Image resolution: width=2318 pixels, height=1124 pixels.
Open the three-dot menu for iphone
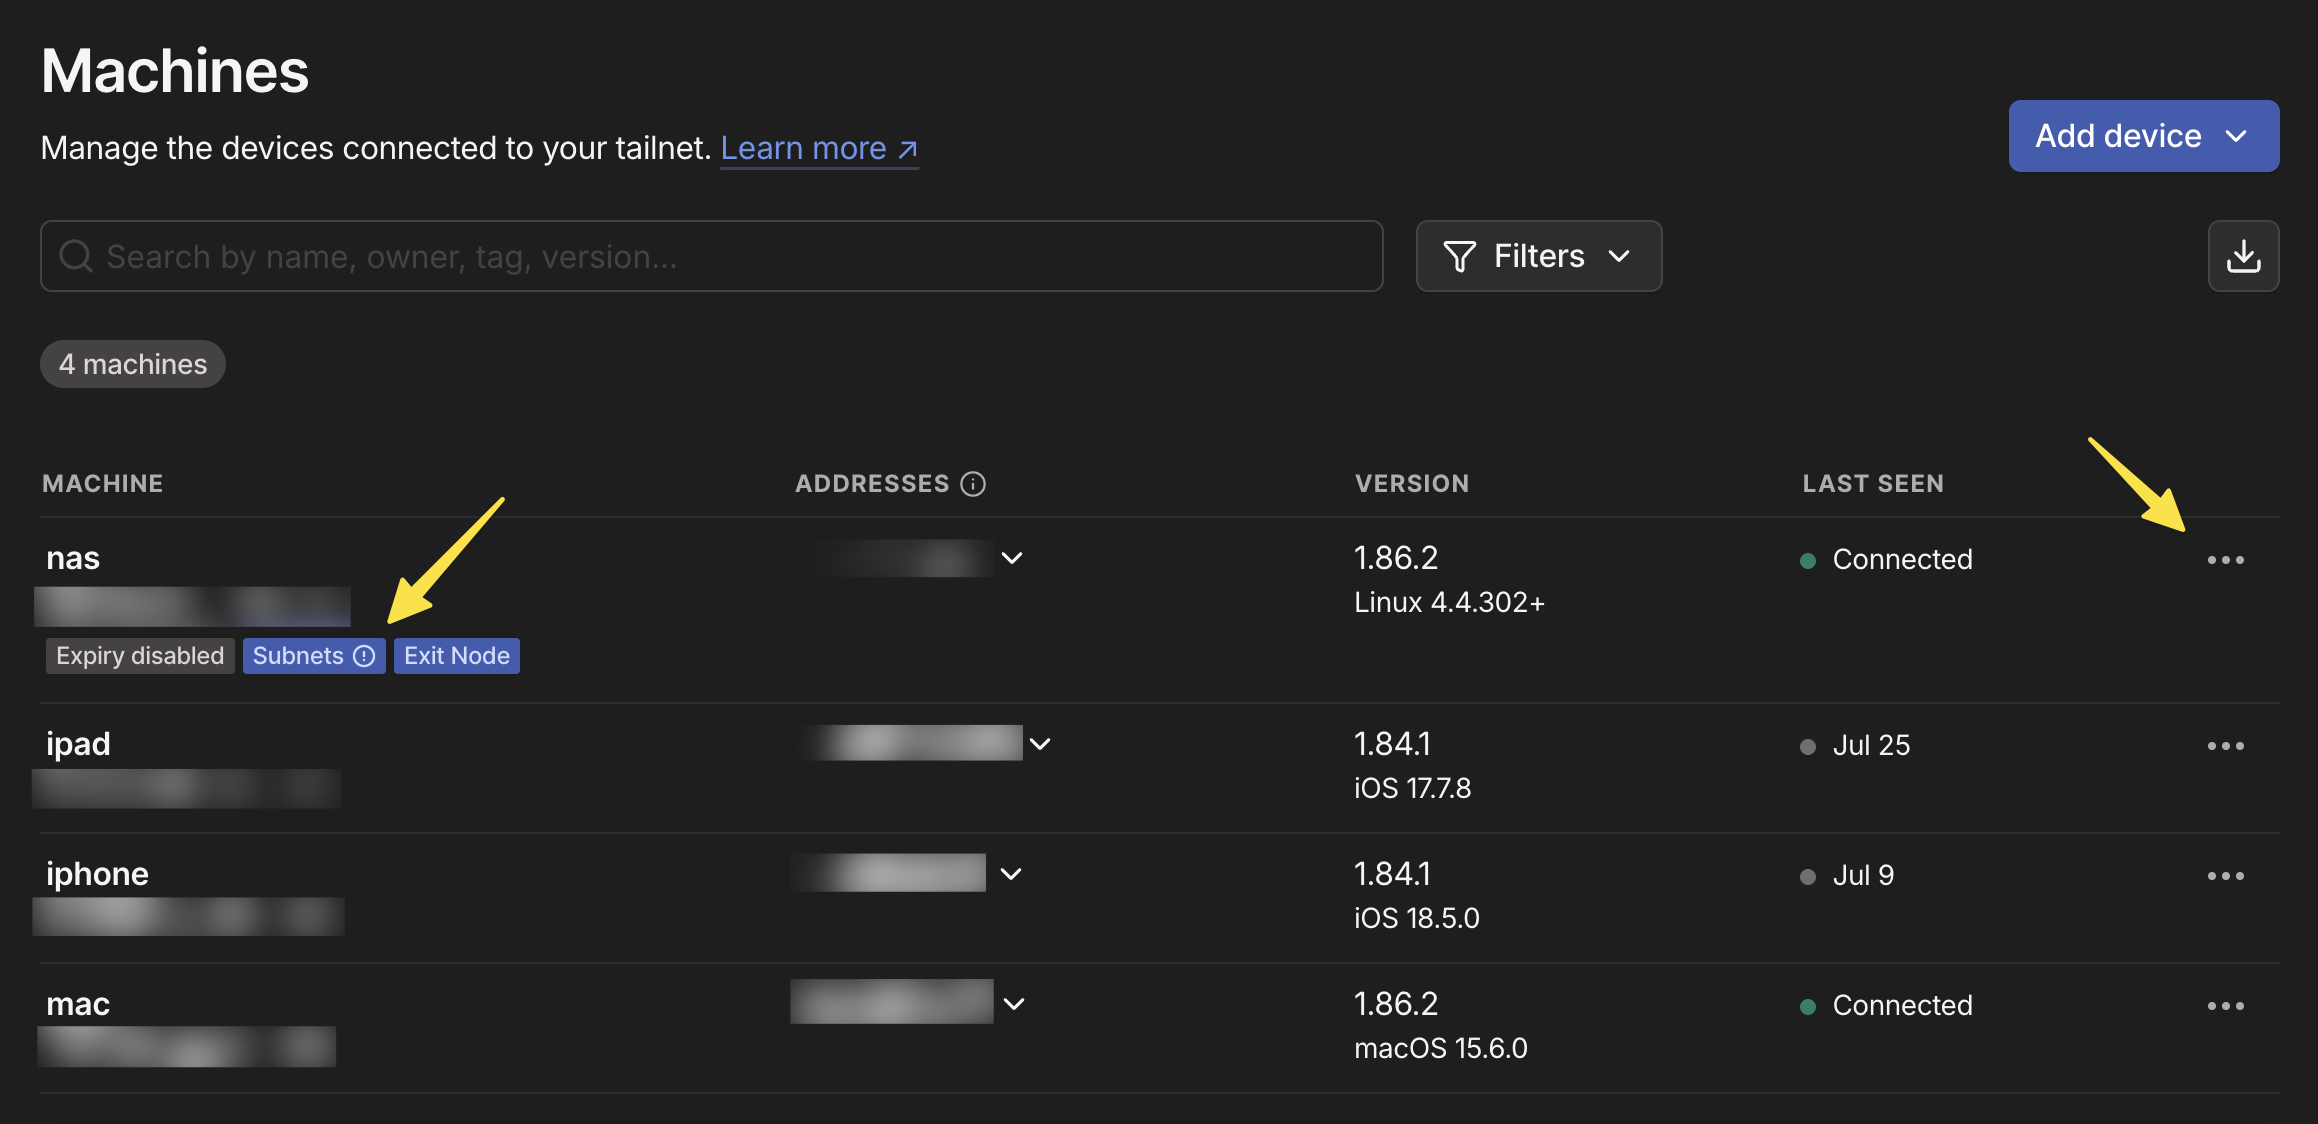pyautogui.click(x=2225, y=876)
